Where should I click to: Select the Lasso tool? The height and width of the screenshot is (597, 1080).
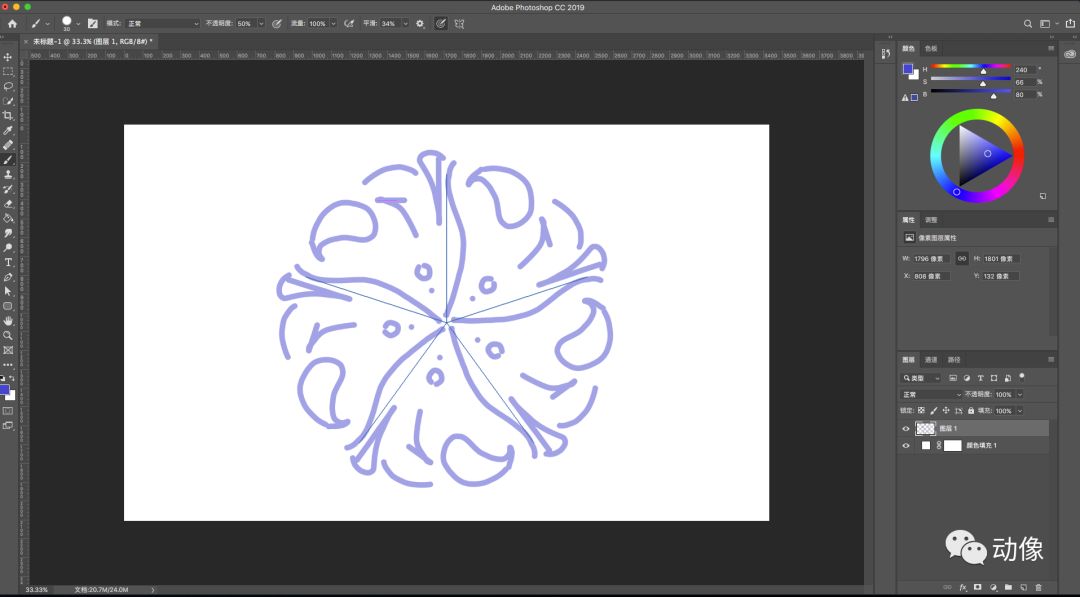point(8,86)
